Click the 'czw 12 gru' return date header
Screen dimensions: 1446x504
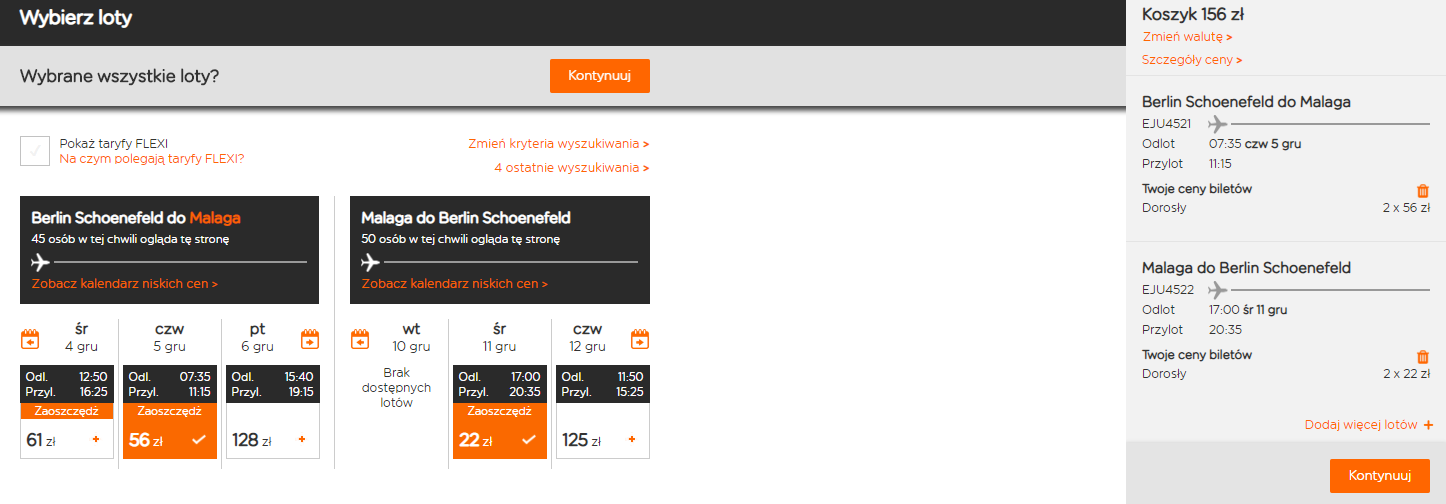click(587, 338)
